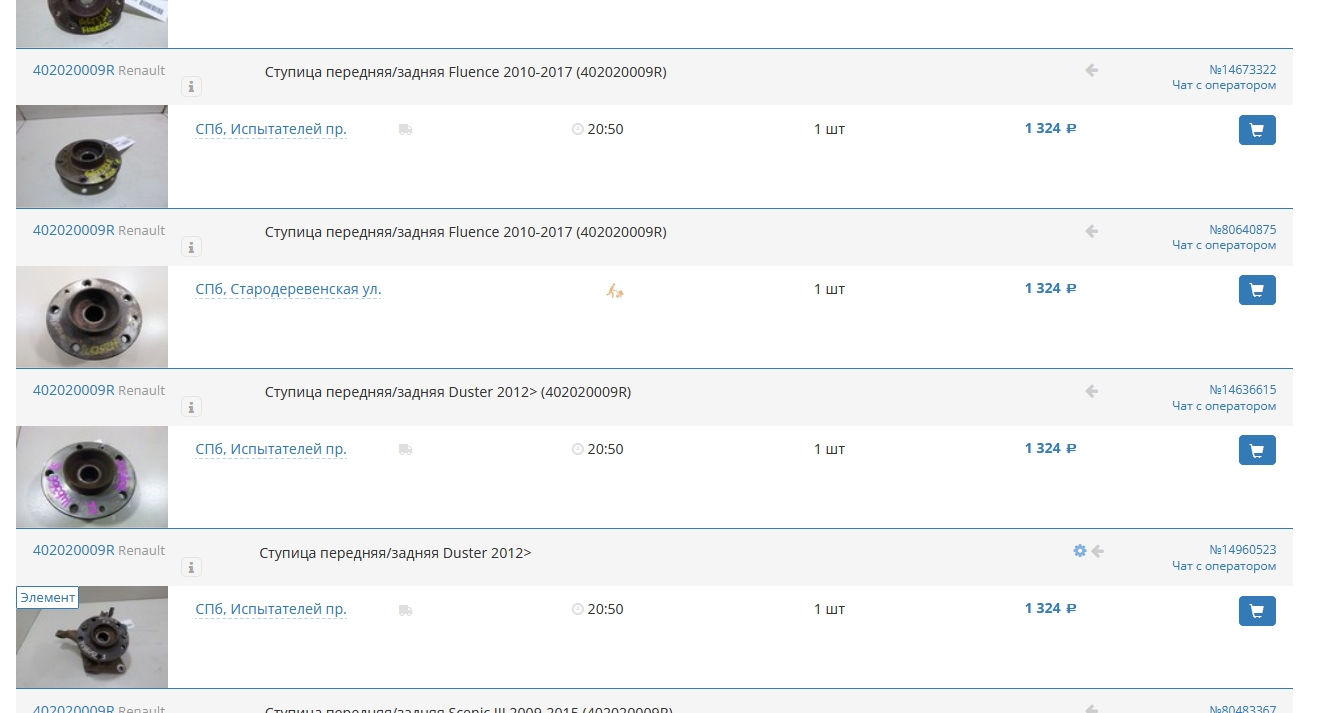Viewport: 1330px width, 713px height.
Task: Open info icon for item №80640875
Action: 191,247
